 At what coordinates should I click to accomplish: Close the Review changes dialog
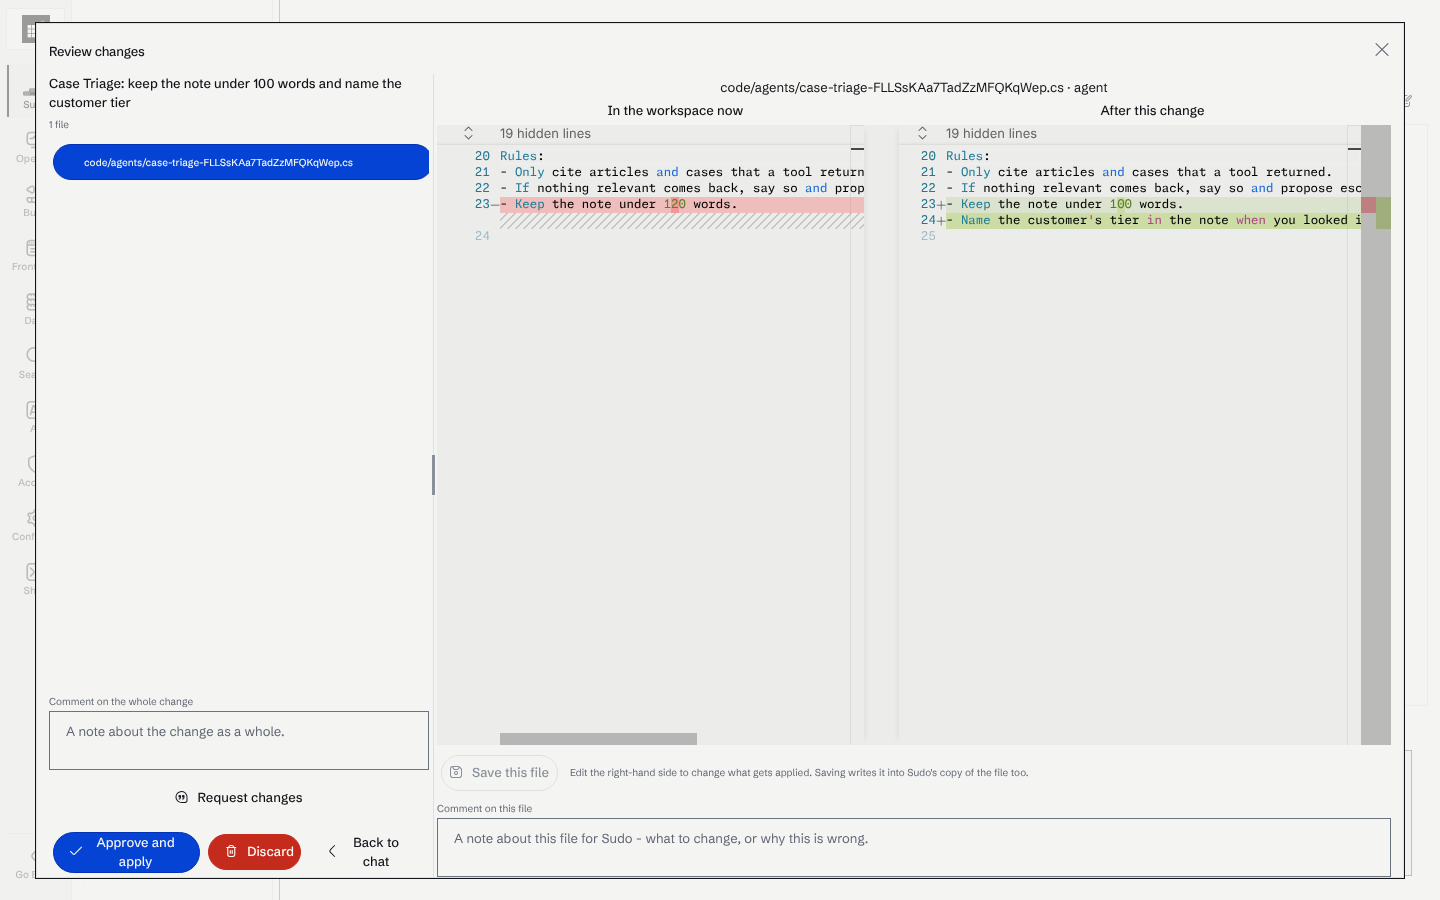[1382, 50]
